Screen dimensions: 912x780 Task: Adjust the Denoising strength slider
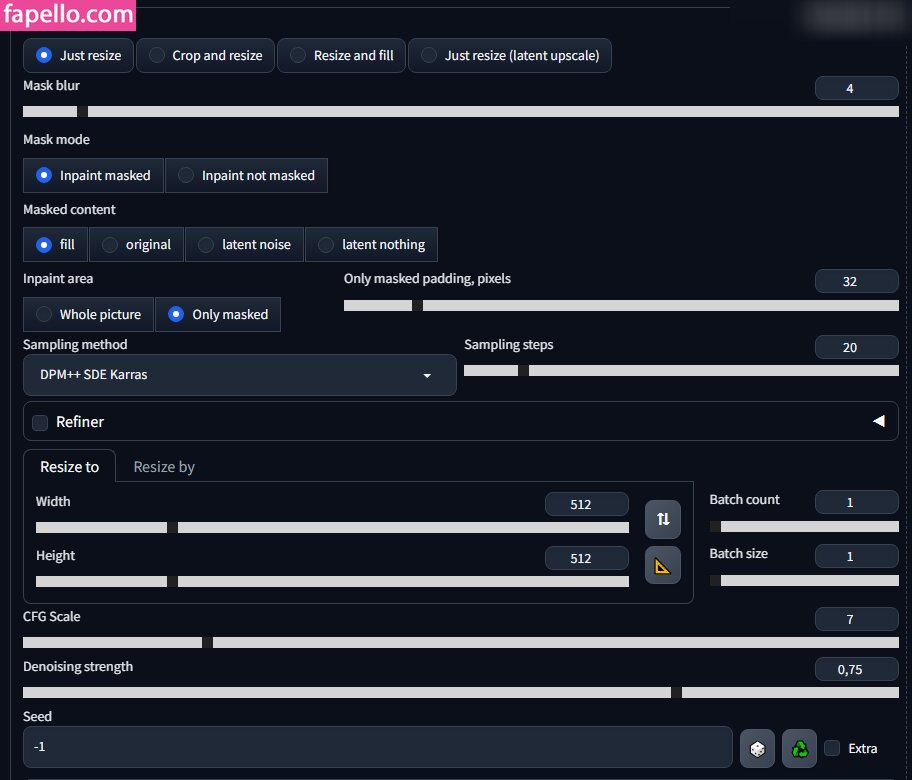pos(676,692)
